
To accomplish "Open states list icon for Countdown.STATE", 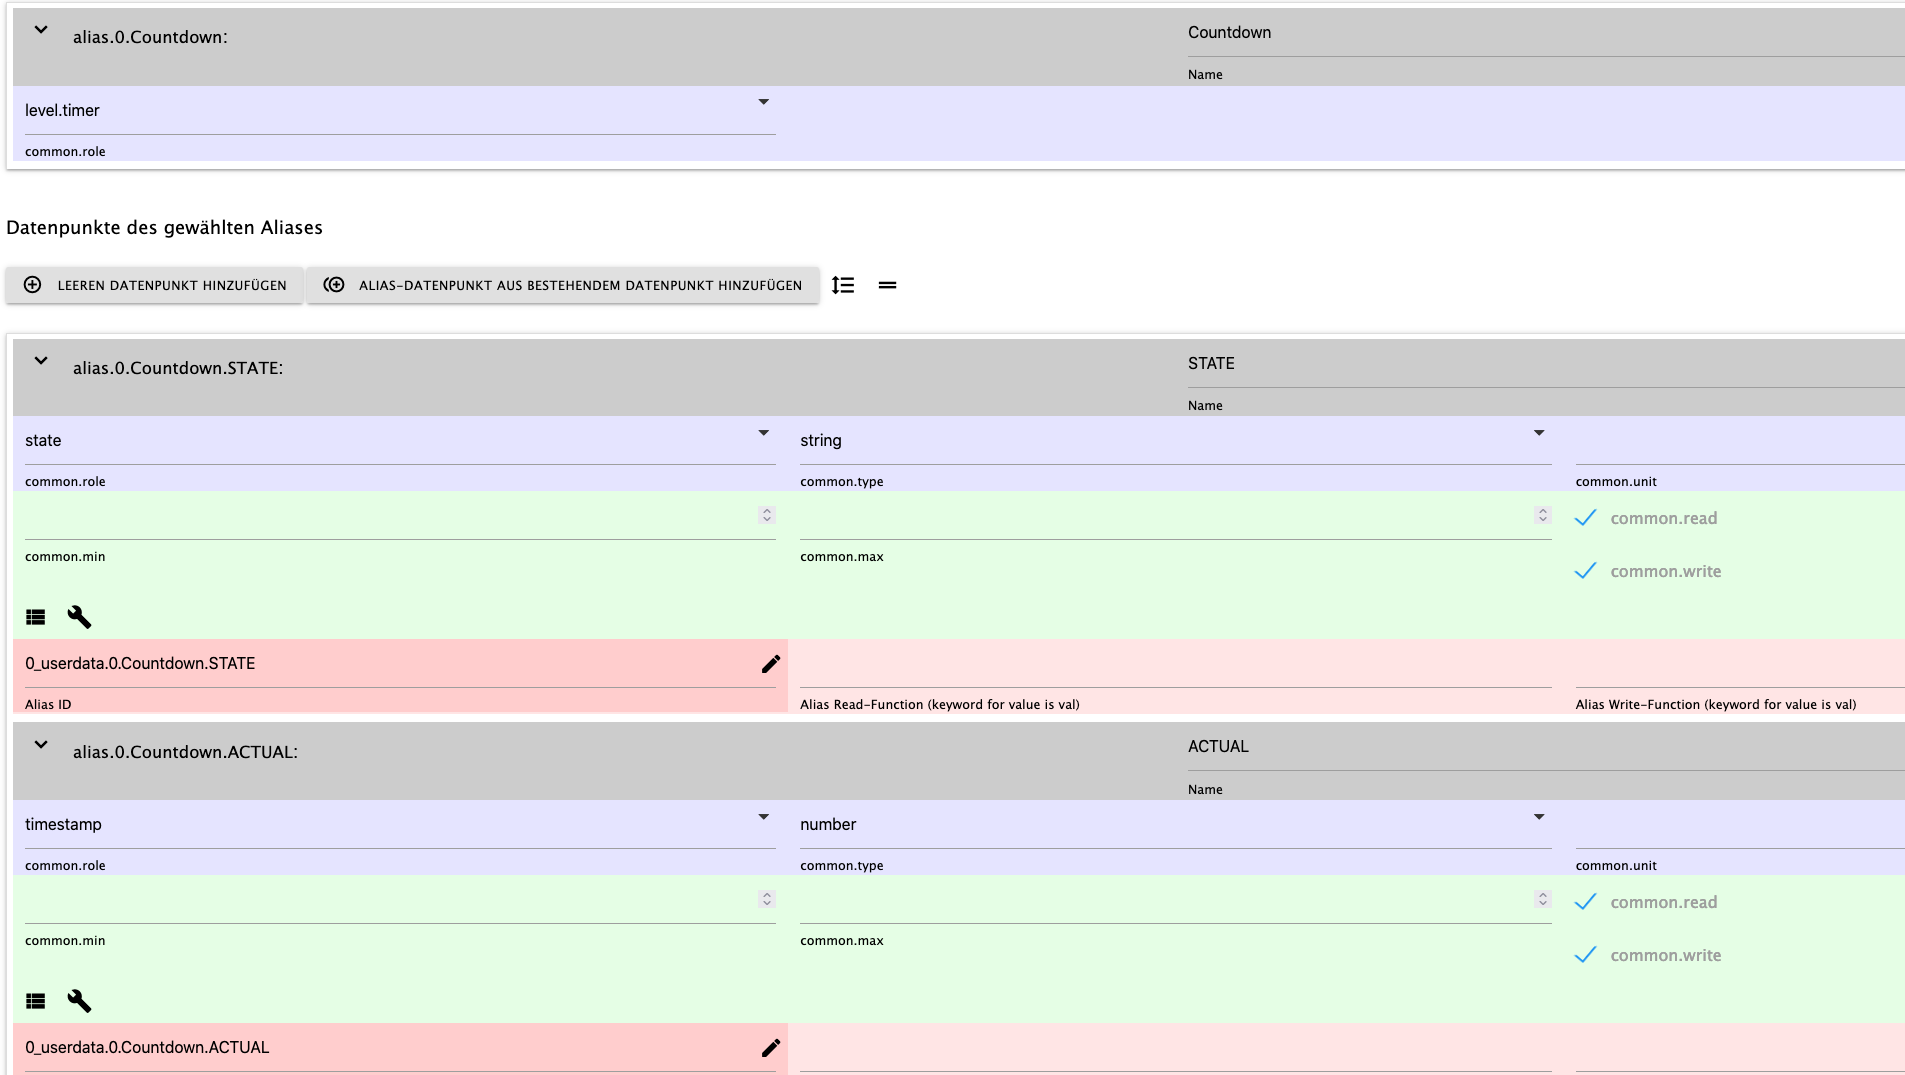I will (36, 617).
